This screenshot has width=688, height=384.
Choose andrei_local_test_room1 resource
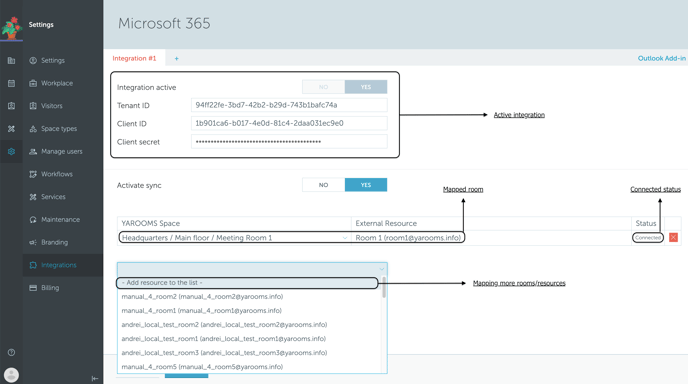coord(224,339)
